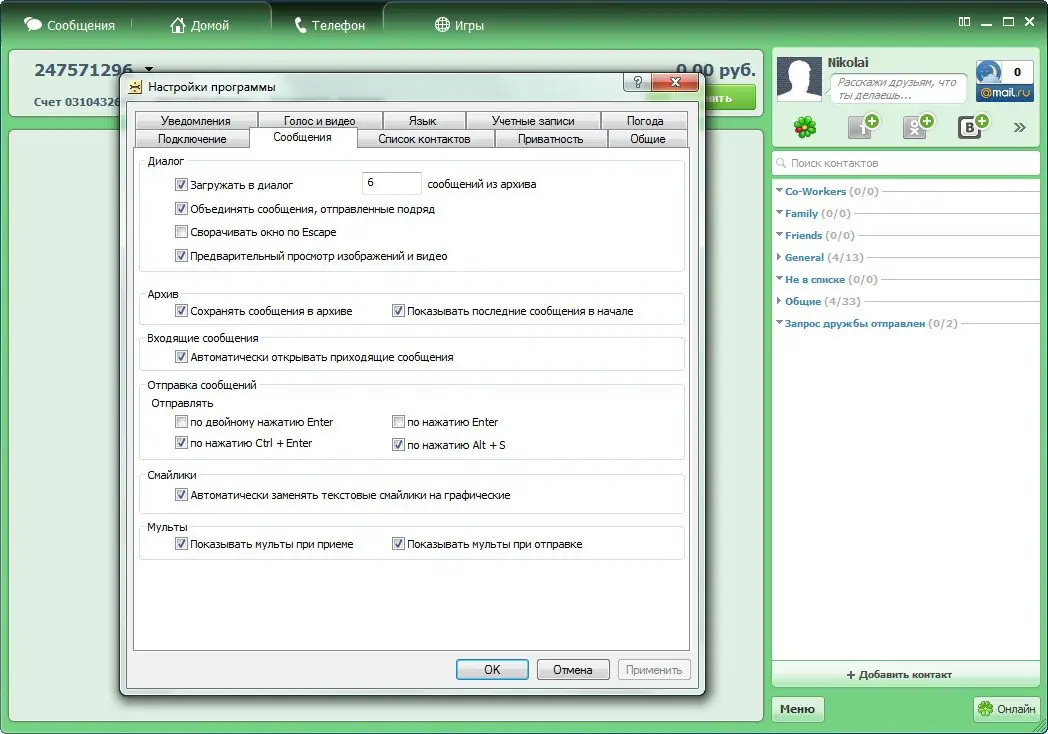Click the archive message count field

(x=392, y=183)
